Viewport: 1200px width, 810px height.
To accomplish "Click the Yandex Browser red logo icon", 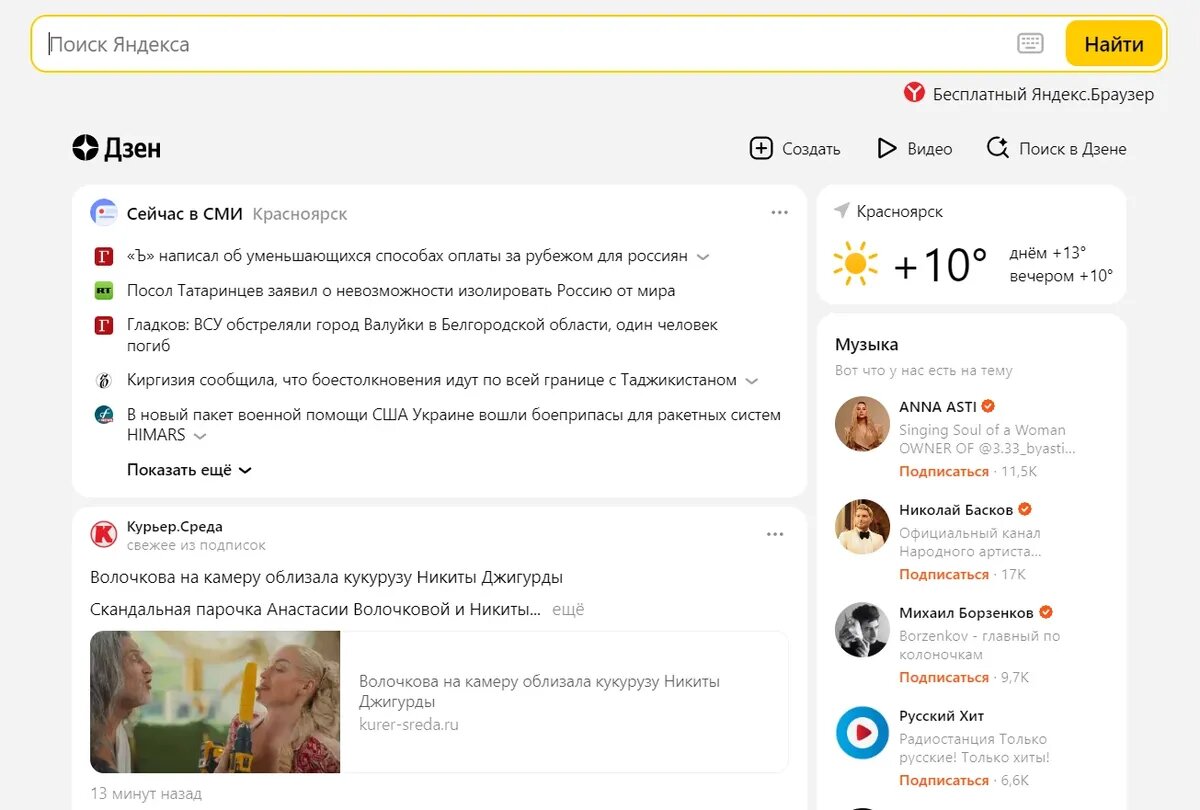I will (x=914, y=93).
